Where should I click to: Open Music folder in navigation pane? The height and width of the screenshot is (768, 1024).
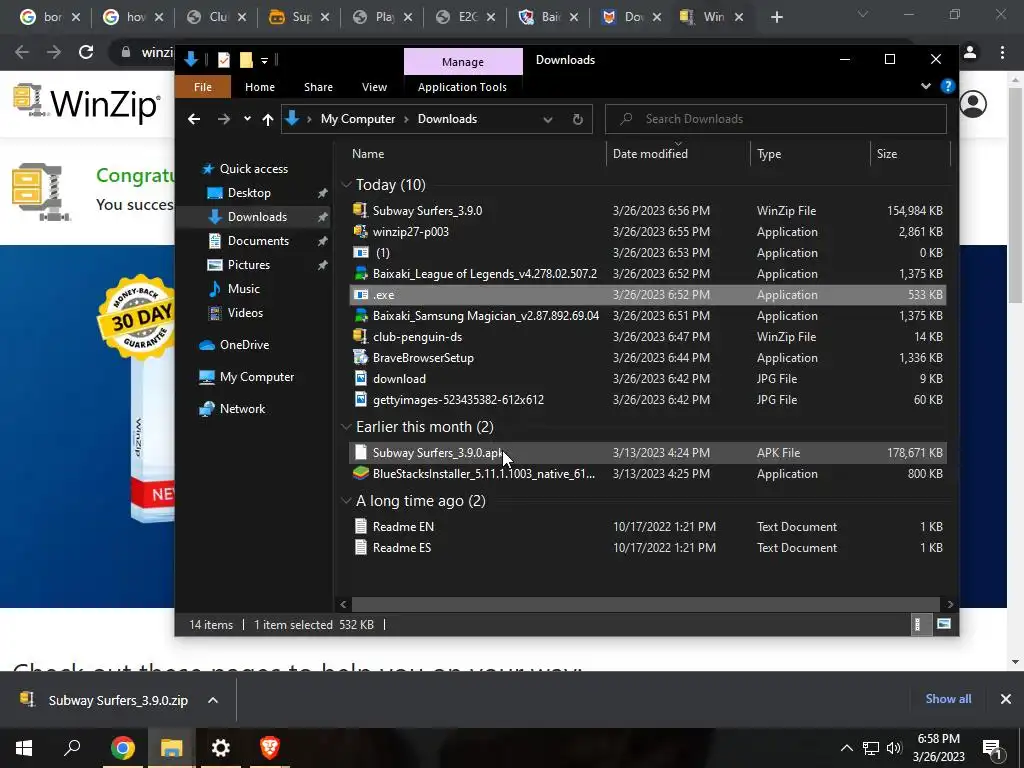243,289
